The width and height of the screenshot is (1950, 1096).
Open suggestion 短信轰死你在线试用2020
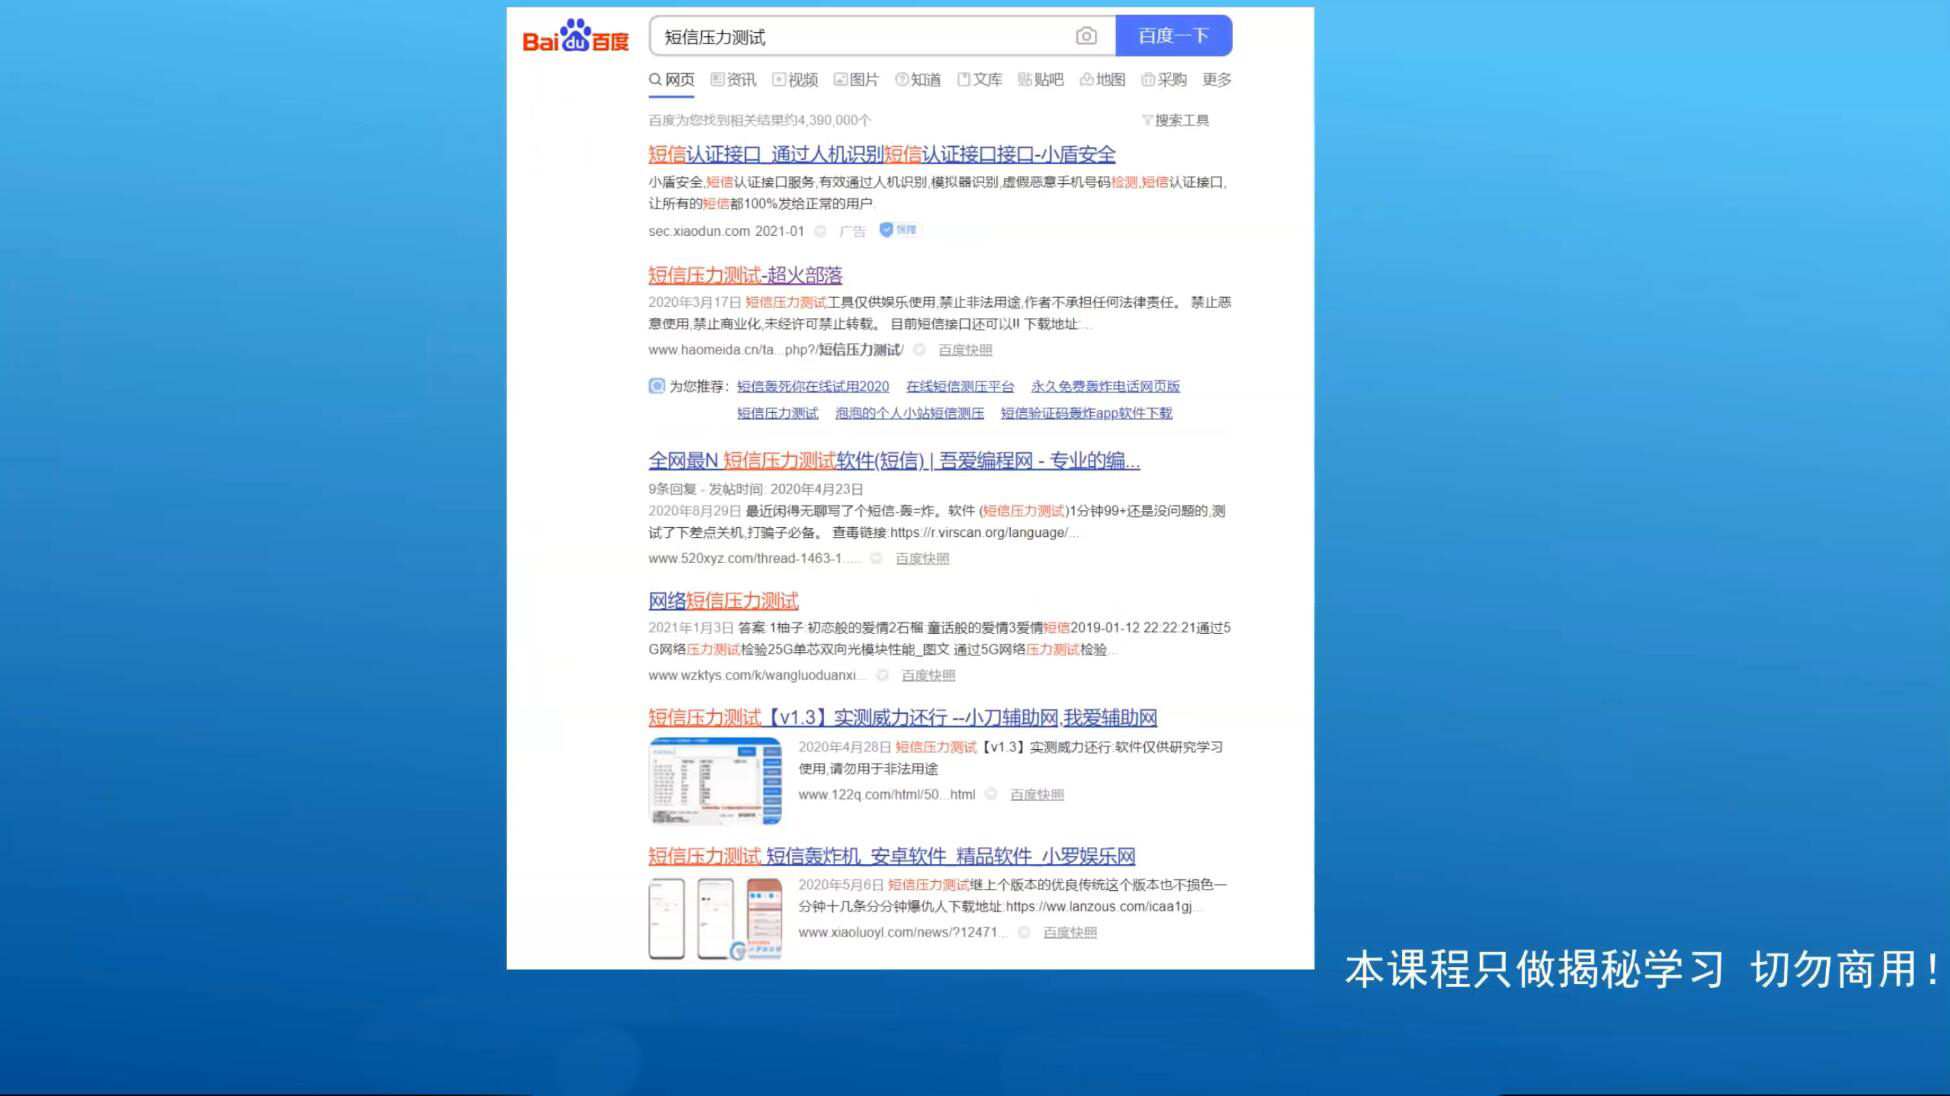click(x=813, y=386)
